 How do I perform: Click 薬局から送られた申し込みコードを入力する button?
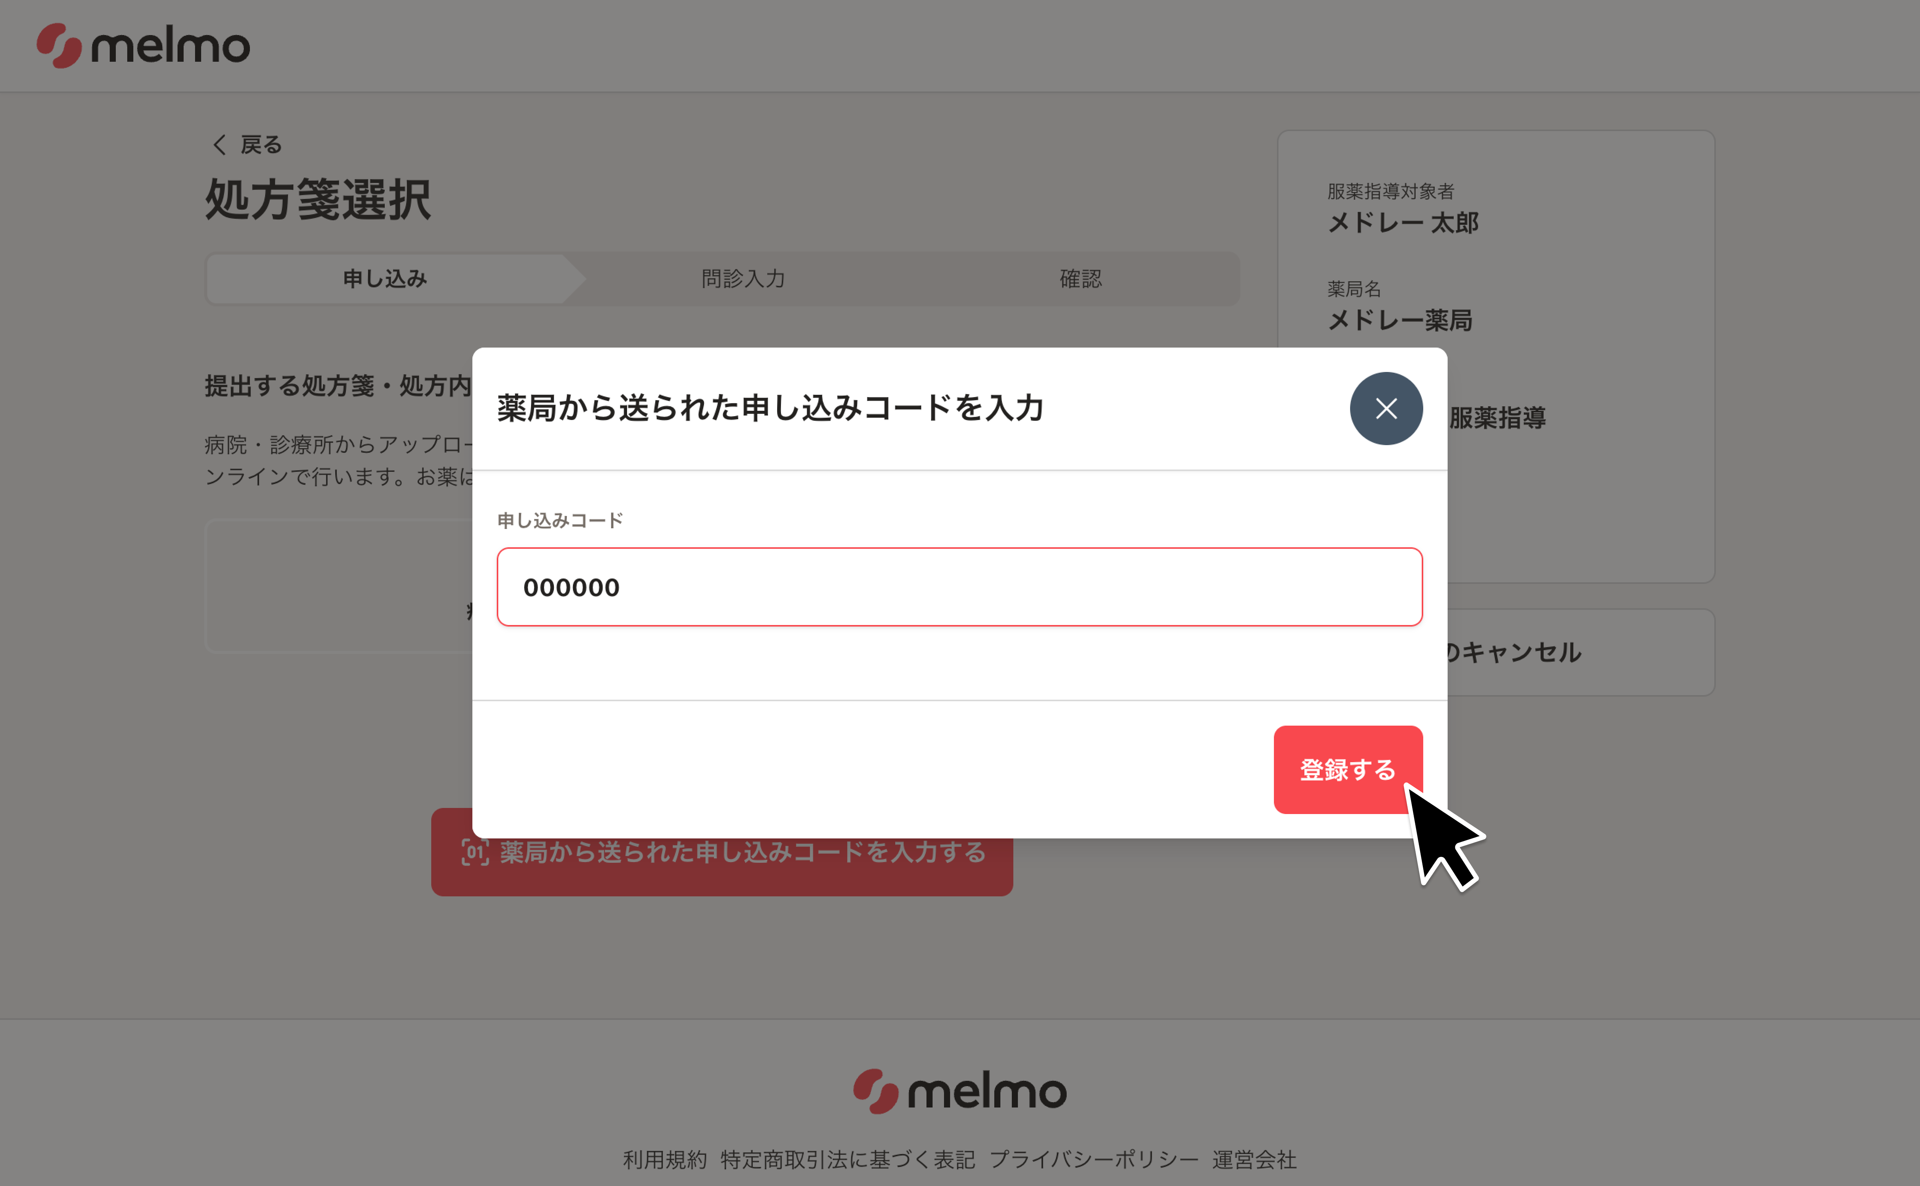click(722, 852)
